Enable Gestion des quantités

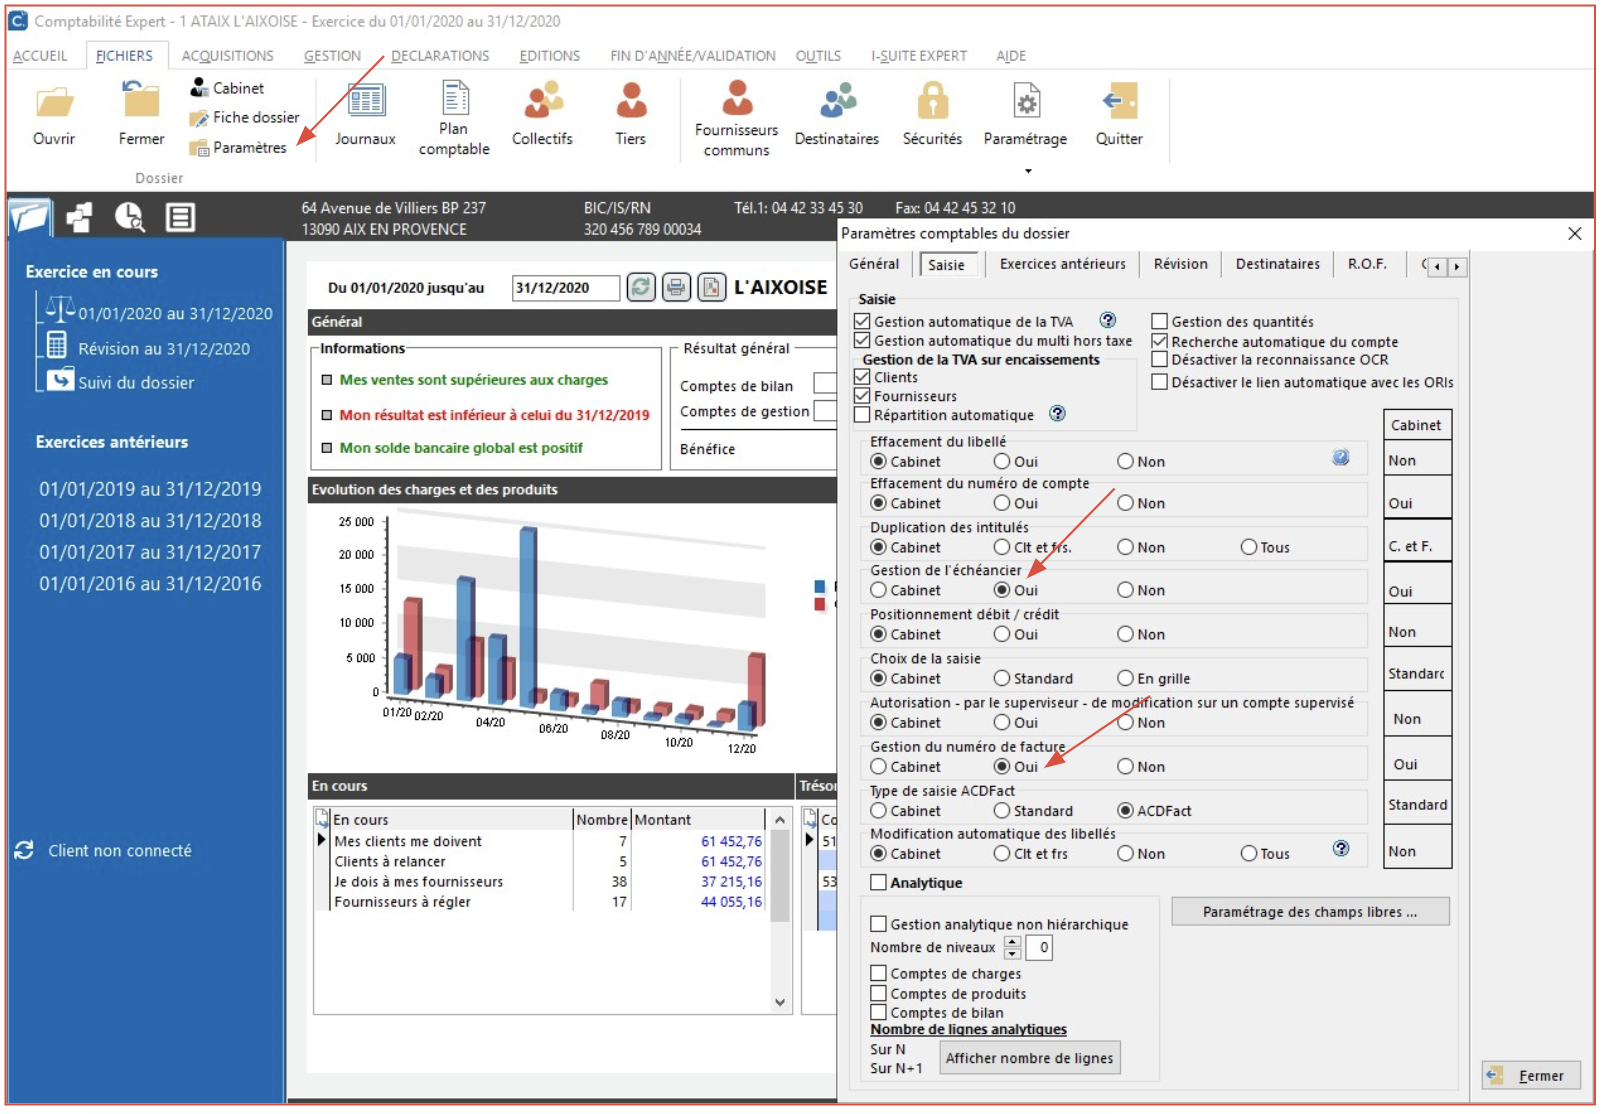pyautogui.click(x=1160, y=321)
